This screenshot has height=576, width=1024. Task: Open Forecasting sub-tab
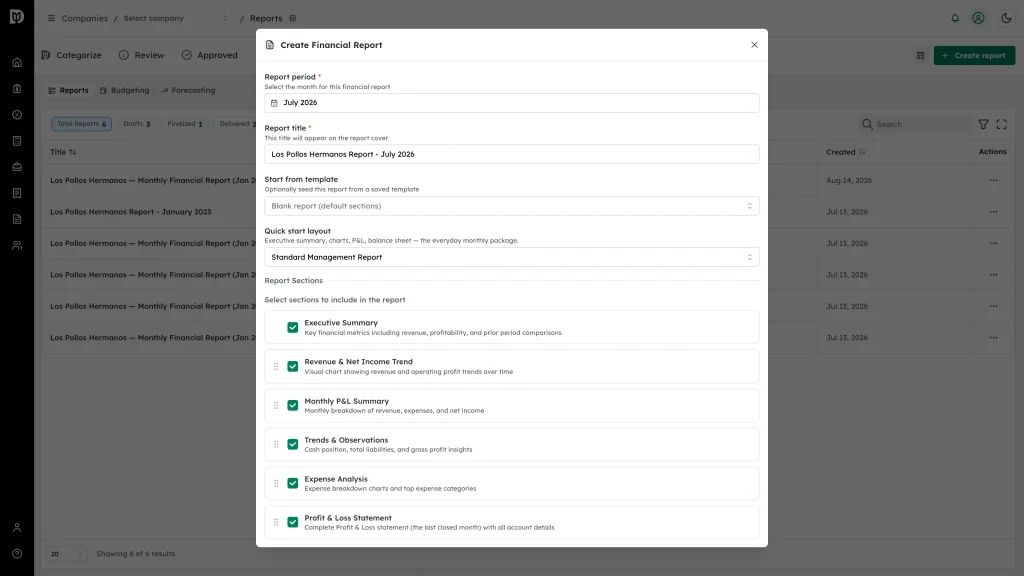tap(187, 91)
